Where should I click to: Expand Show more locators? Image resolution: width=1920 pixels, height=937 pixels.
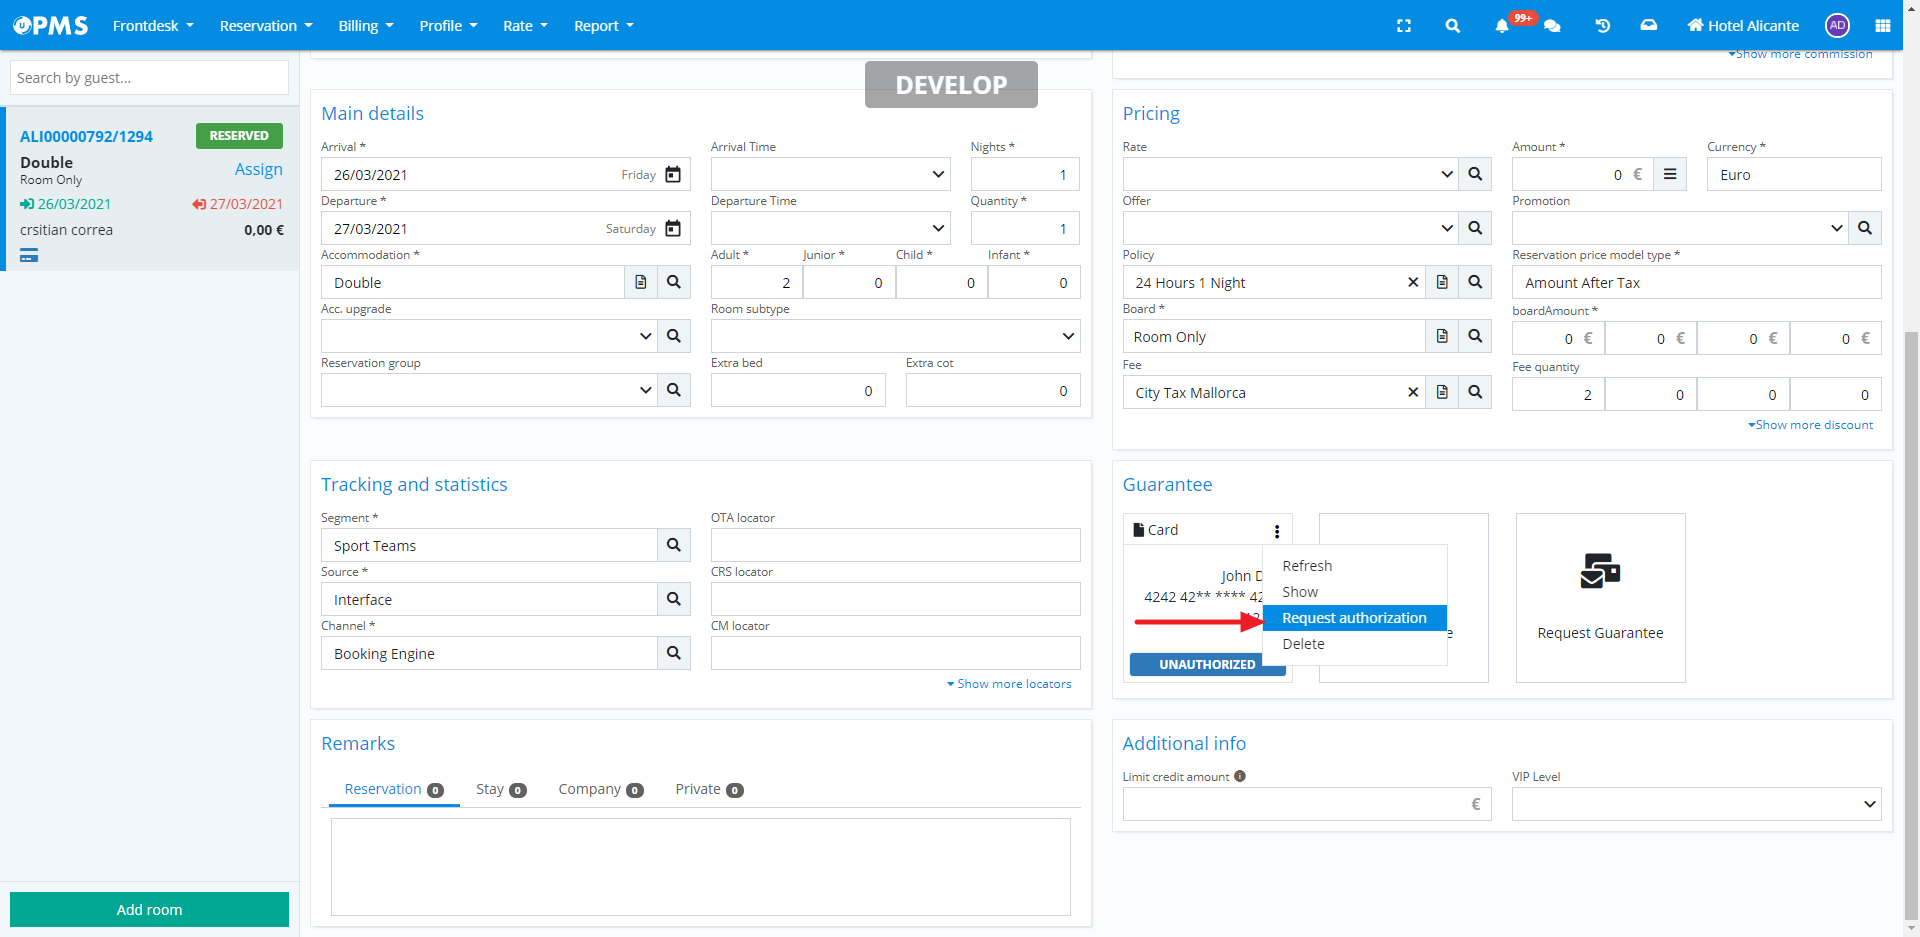pos(1009,684)
